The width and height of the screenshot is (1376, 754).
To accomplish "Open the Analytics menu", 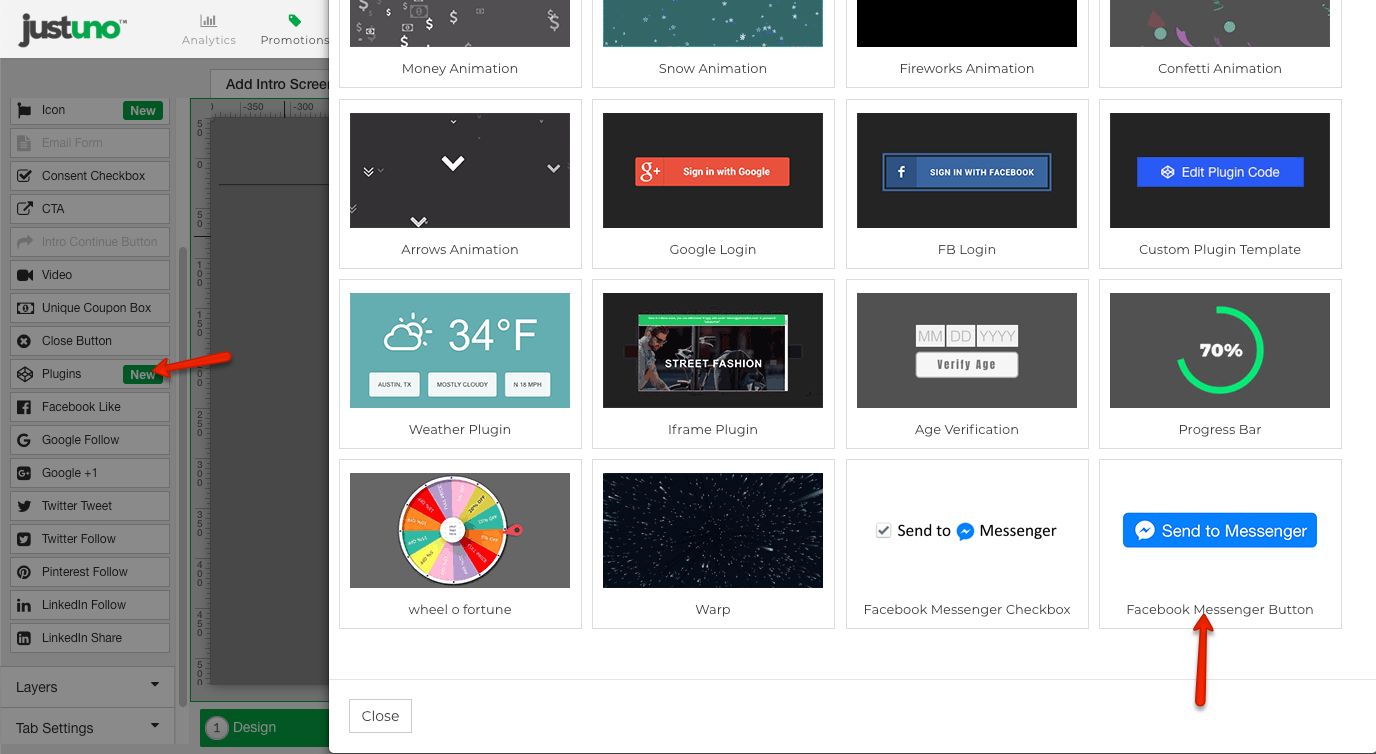I will click(x=209, y=30).
